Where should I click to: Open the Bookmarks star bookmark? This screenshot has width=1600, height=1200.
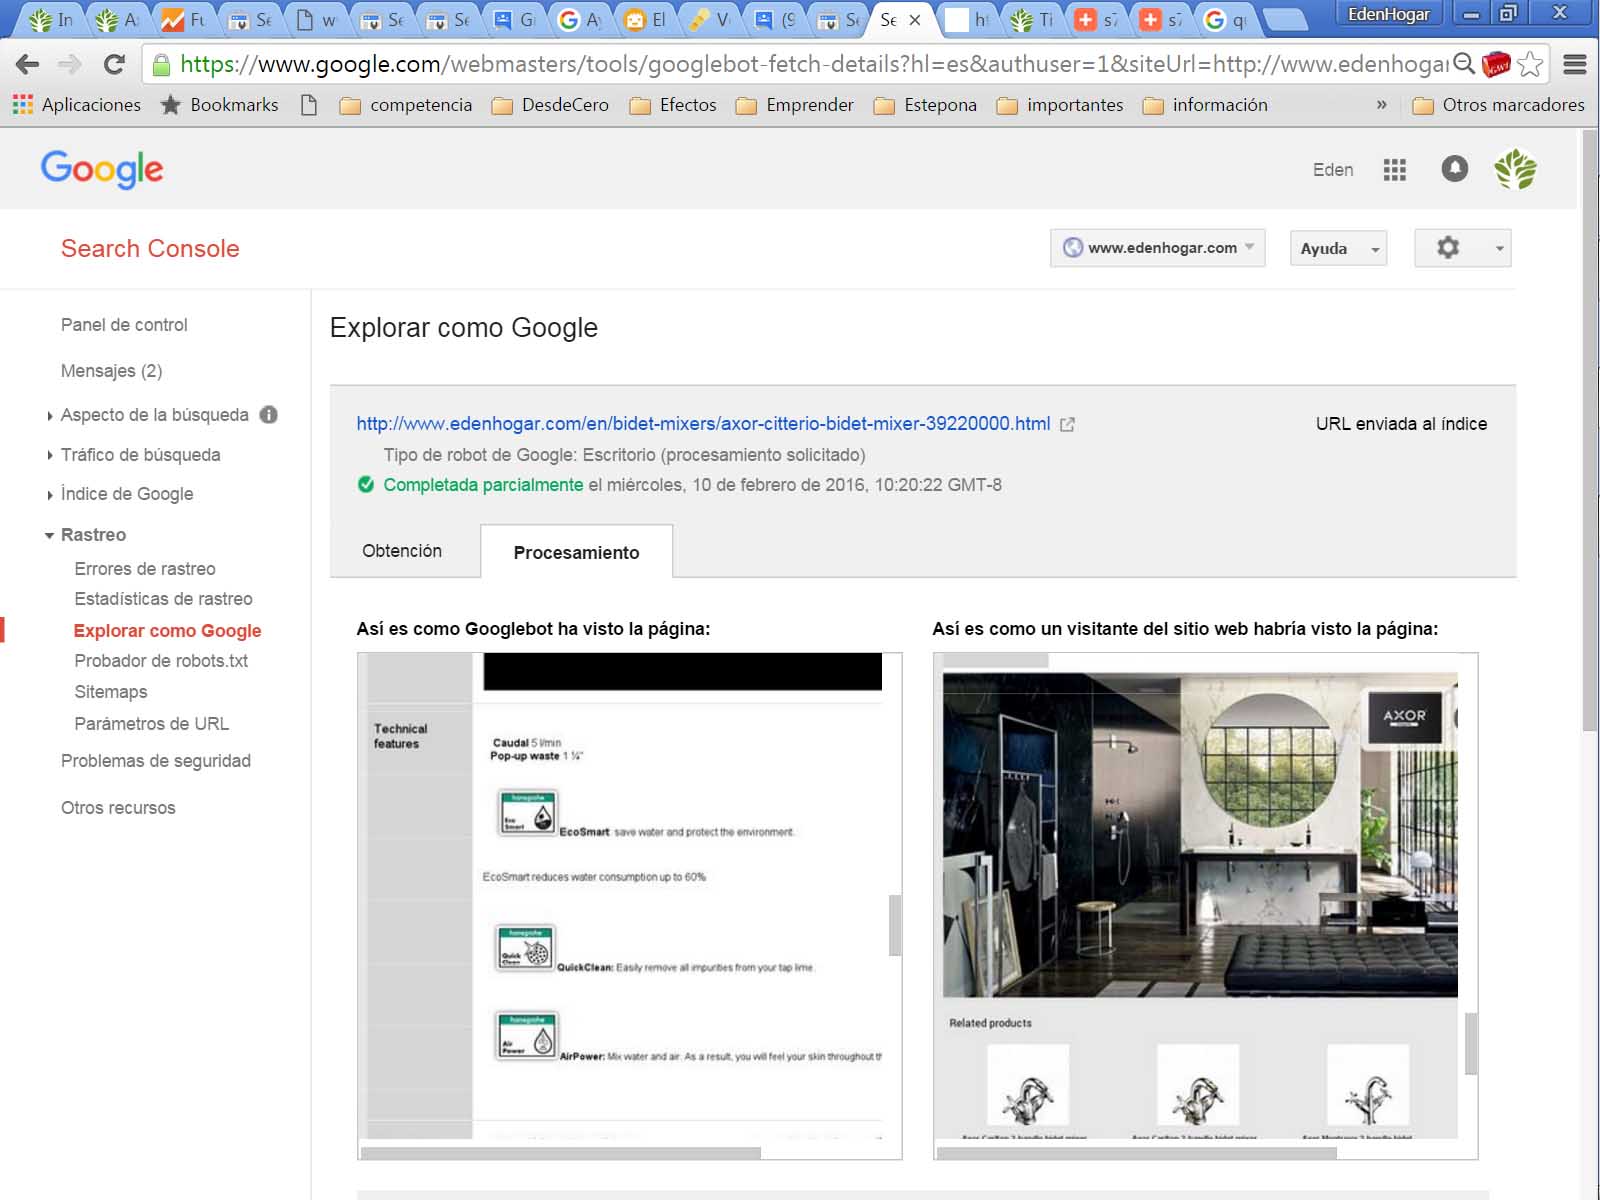220,105
